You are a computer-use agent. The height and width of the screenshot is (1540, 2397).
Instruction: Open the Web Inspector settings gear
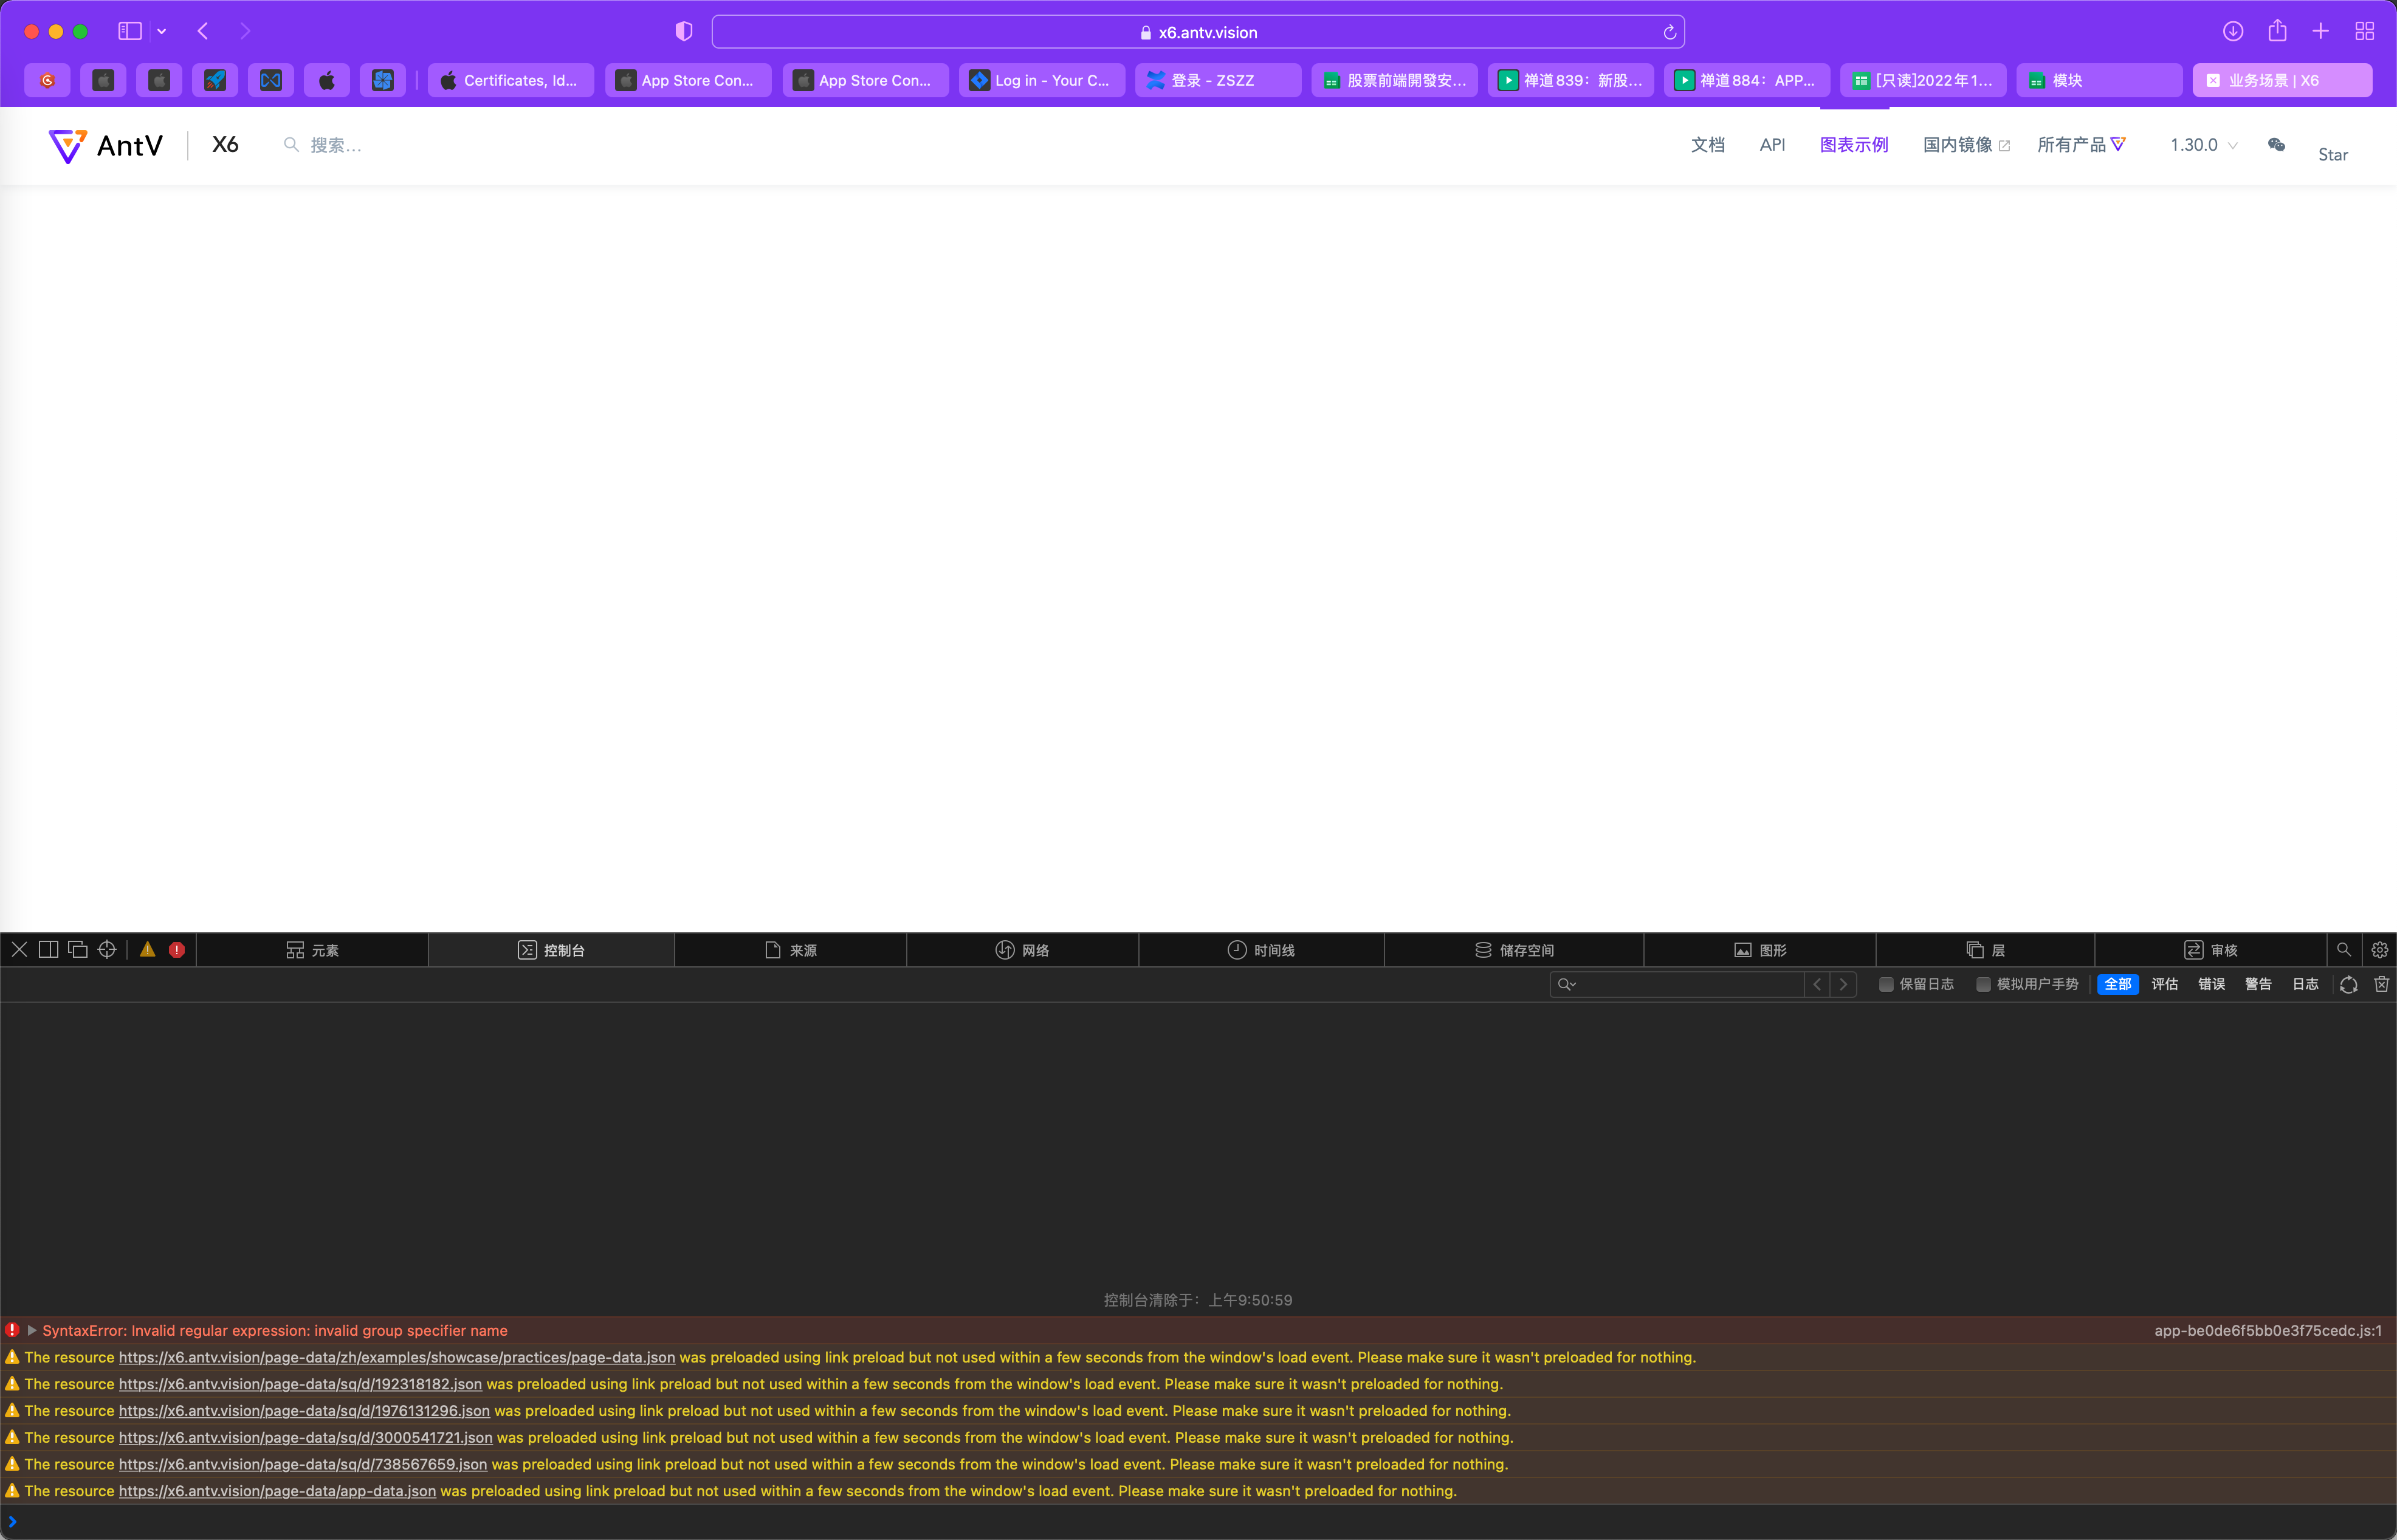pyautogui.click(x=2380, y=949)
